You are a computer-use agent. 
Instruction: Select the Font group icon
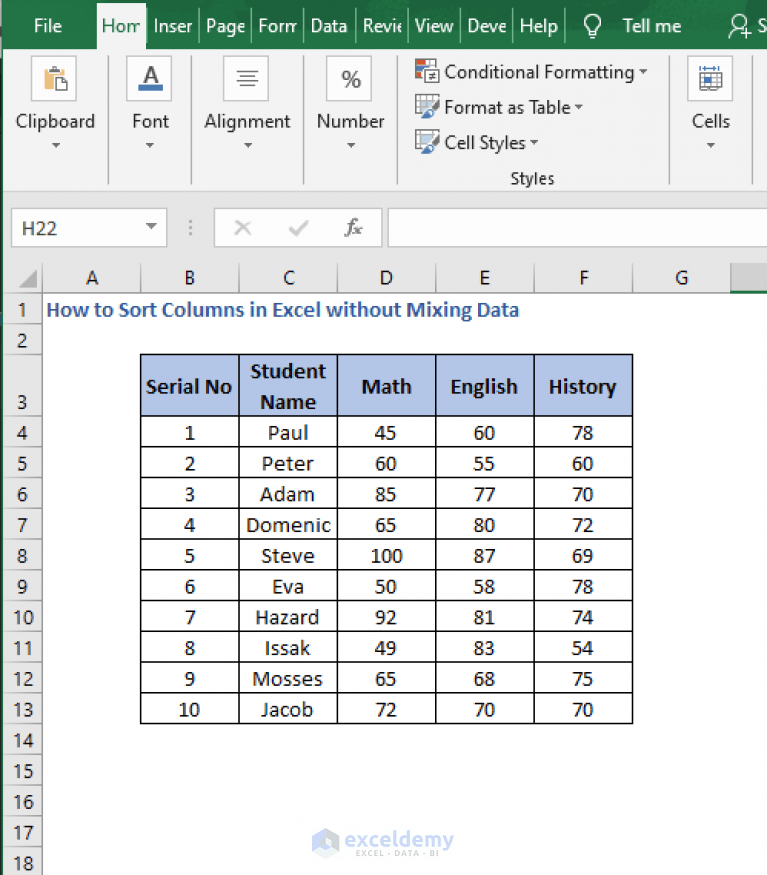coord(149,78)
